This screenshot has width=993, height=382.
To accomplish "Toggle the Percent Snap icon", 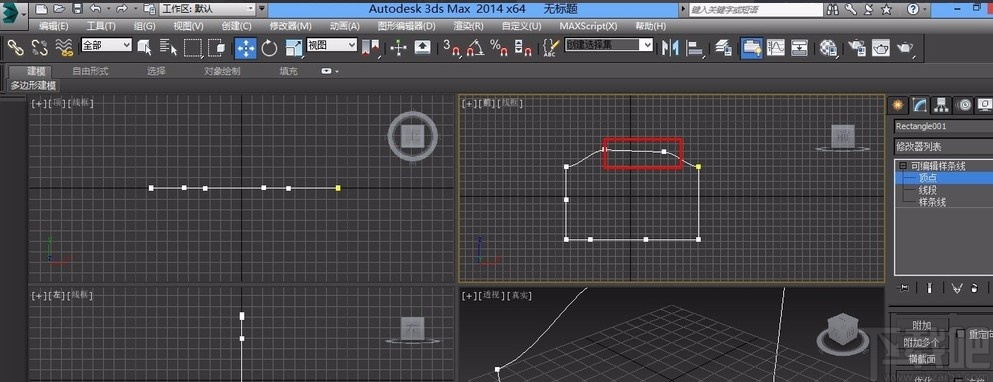I will click(500, 48).
